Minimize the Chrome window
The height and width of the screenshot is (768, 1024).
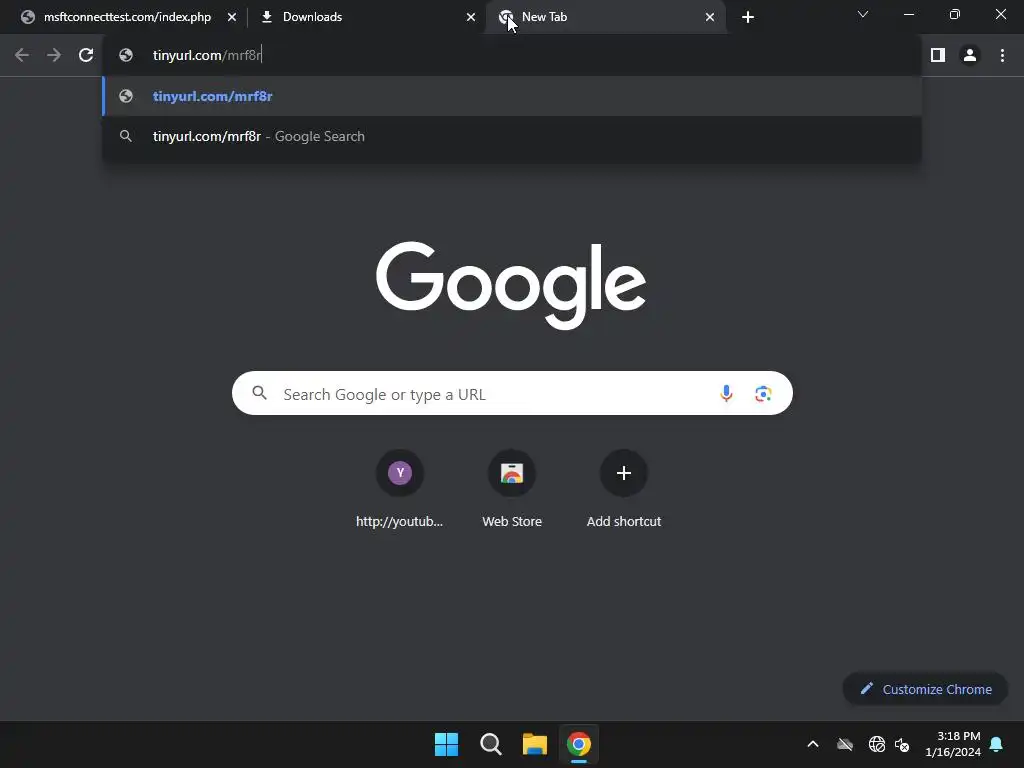(908, 14)
